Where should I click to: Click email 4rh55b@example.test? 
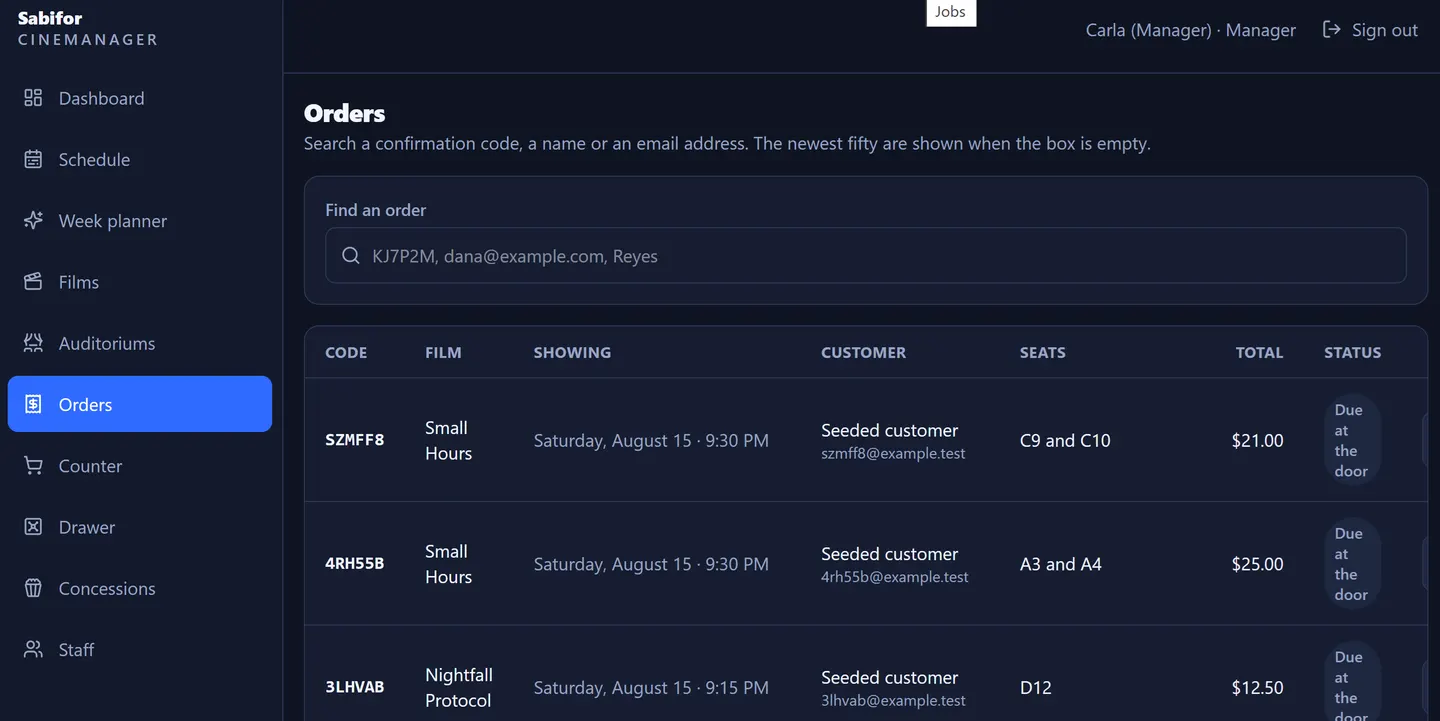(895, 577)
